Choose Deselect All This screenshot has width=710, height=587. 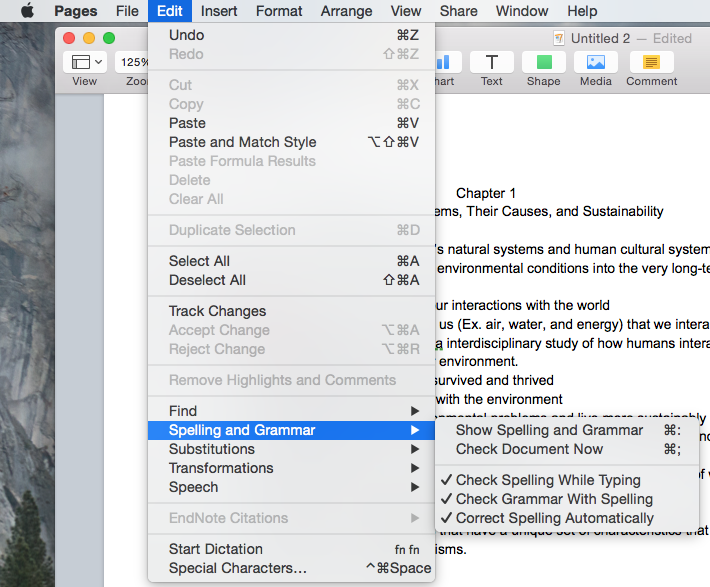[291, 280]
